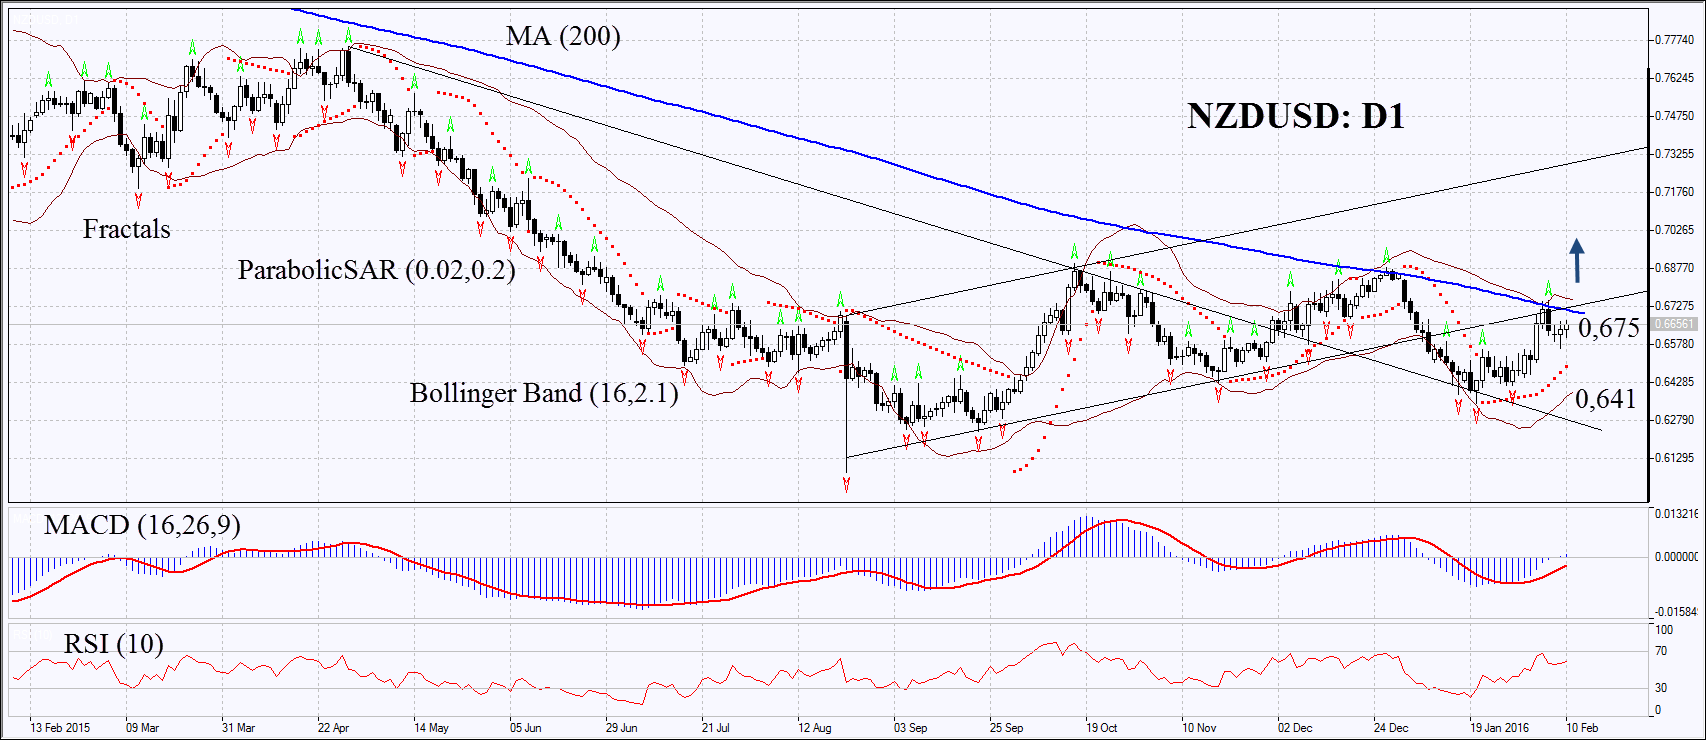Click the 05 Jun date label

525,727
